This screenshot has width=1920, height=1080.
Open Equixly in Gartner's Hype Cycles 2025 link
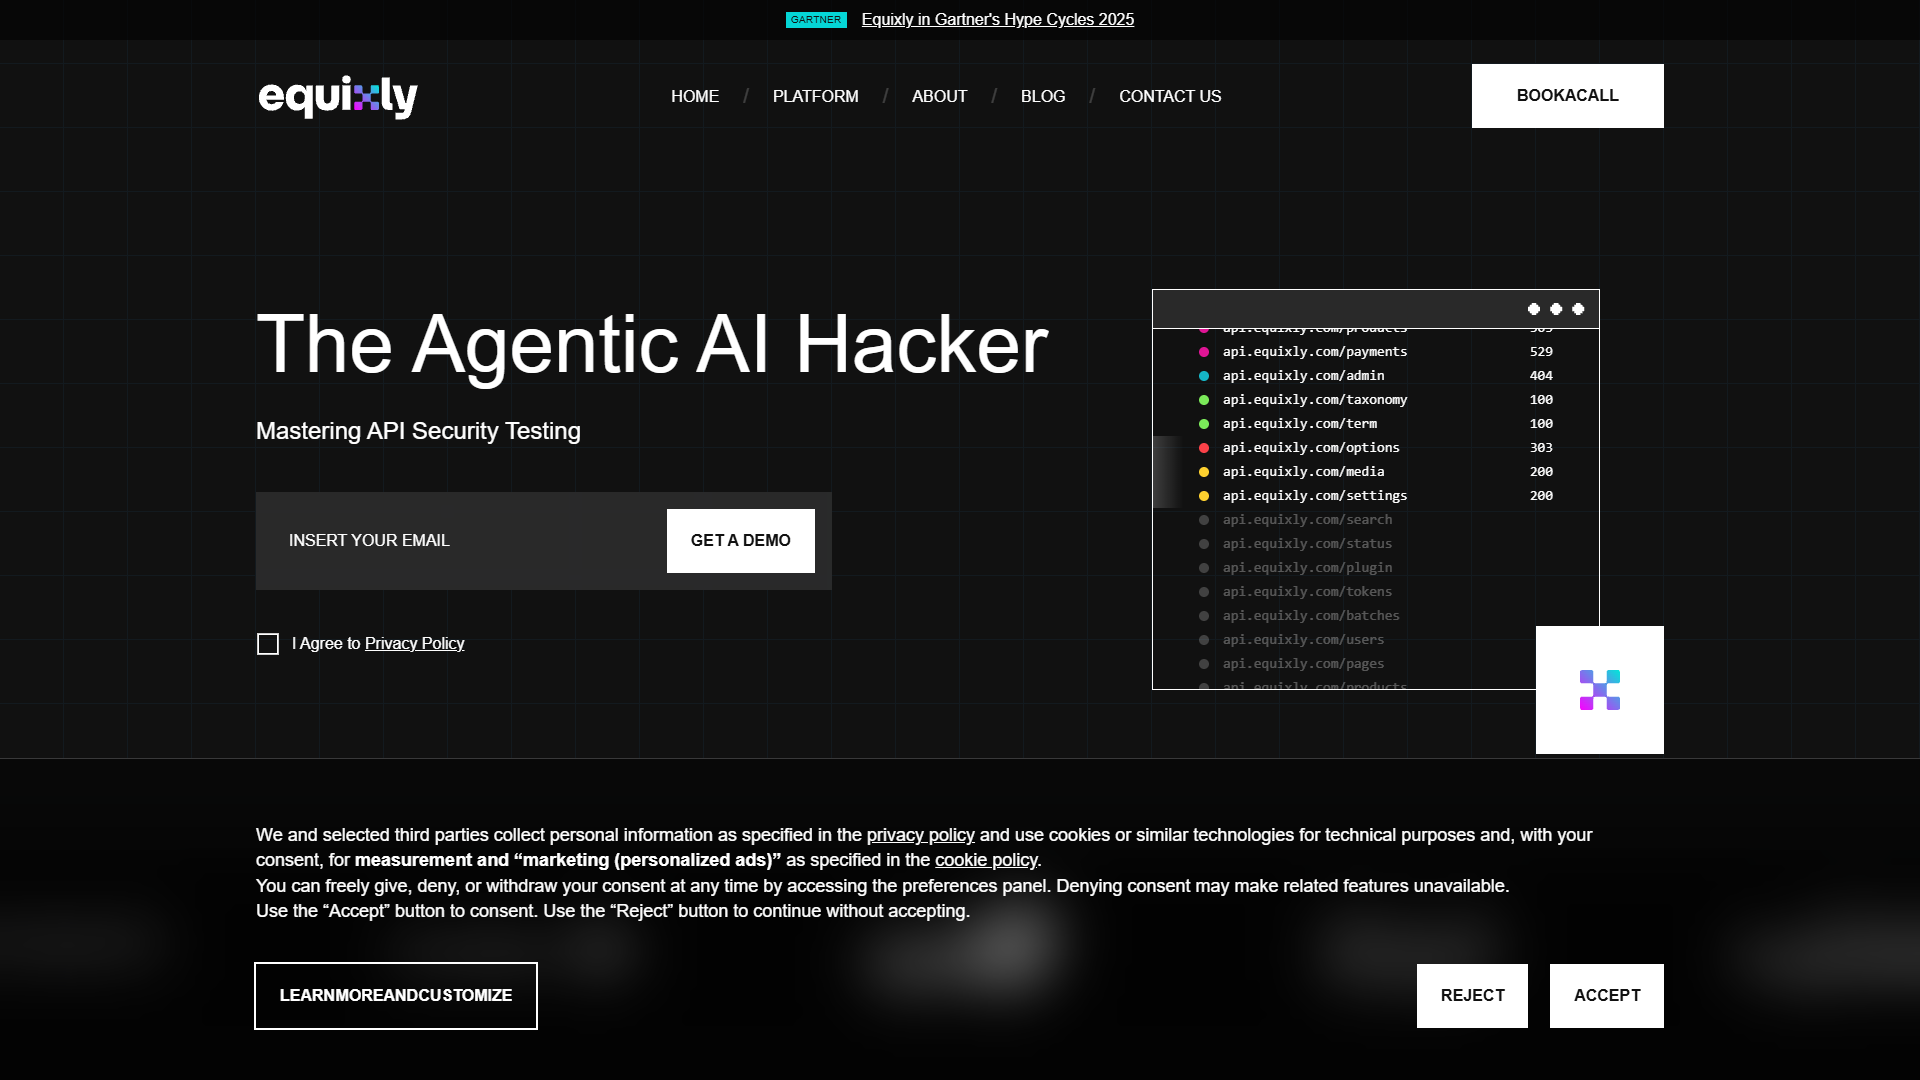(997, 20)
